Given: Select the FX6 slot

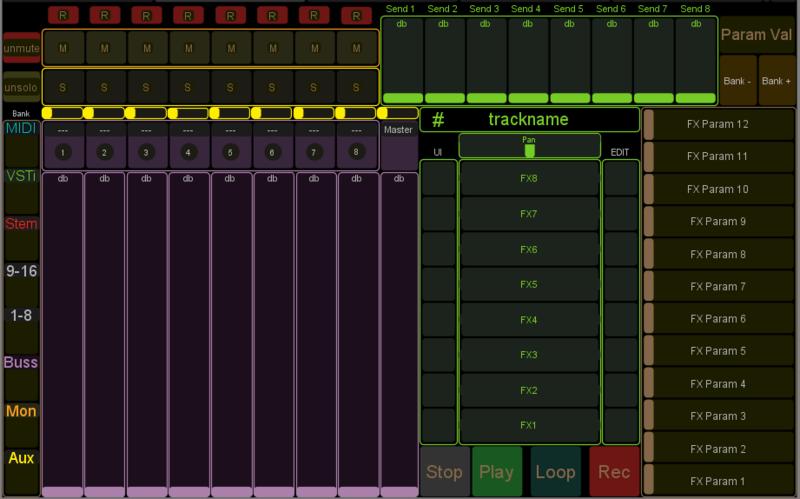Looking at the screenshot, I should 529,250.
